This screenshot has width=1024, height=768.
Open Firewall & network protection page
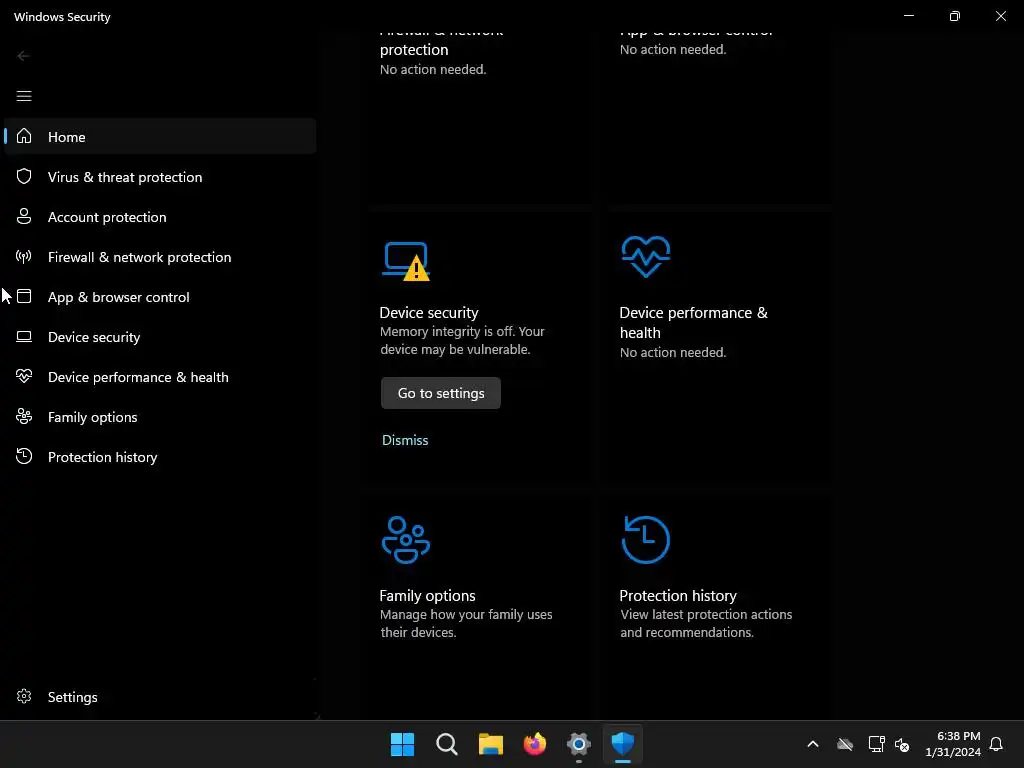coord(161,257)
